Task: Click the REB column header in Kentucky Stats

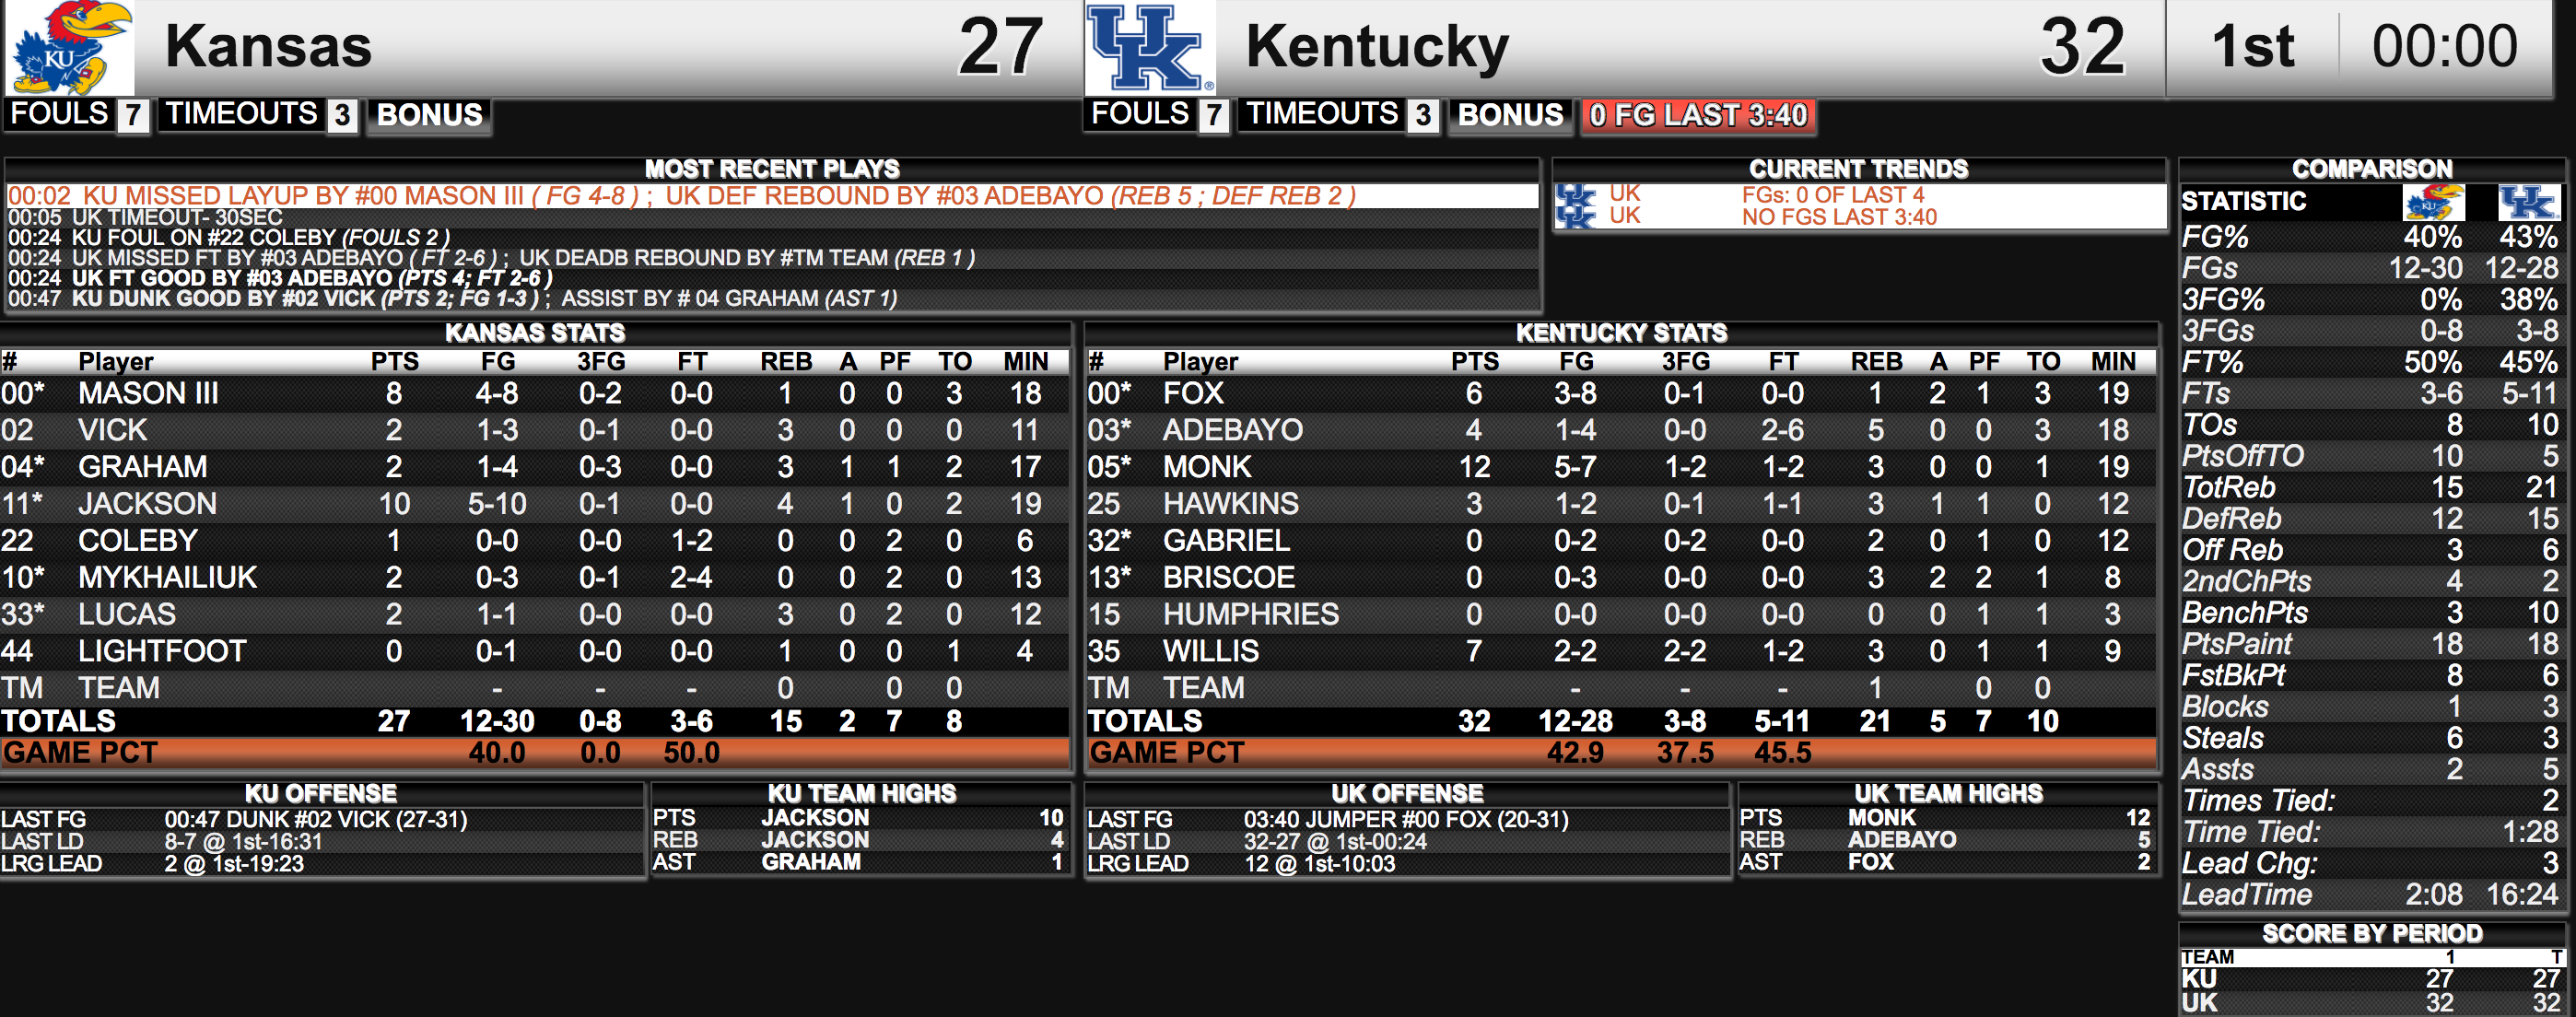Action: click(1876, 362)
